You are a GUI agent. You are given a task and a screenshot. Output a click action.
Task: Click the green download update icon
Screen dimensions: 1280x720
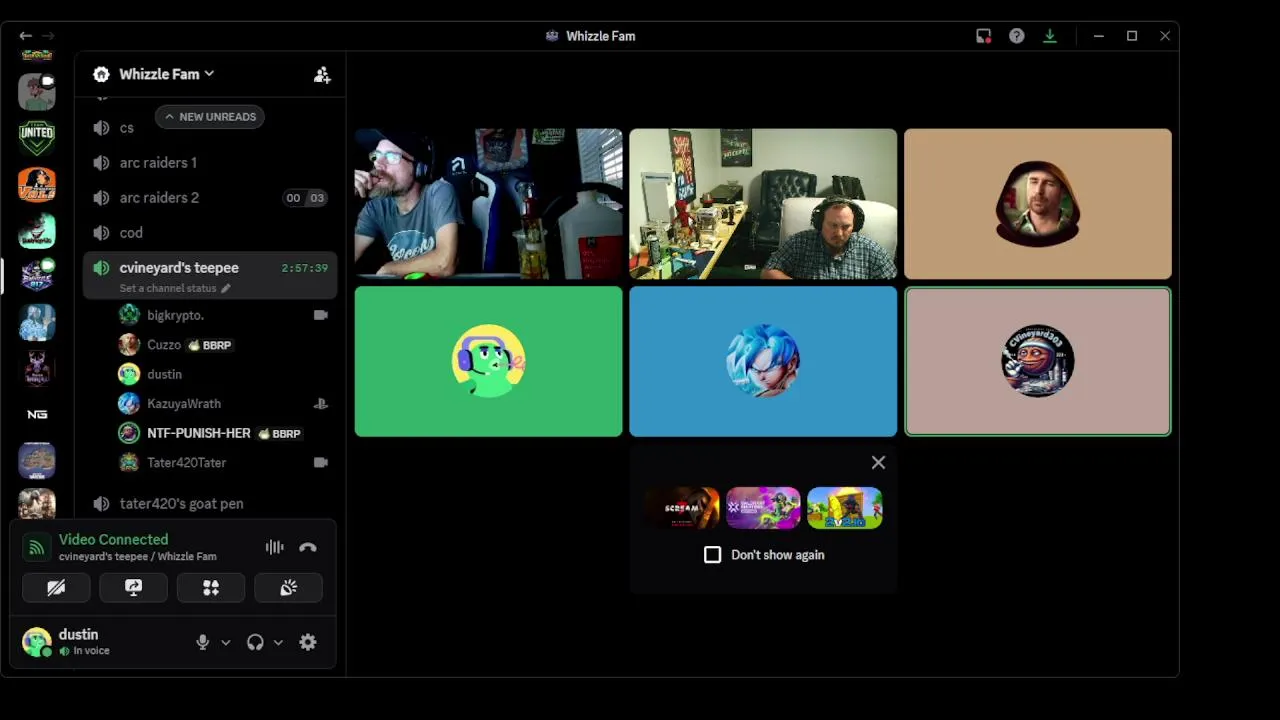1050,36
